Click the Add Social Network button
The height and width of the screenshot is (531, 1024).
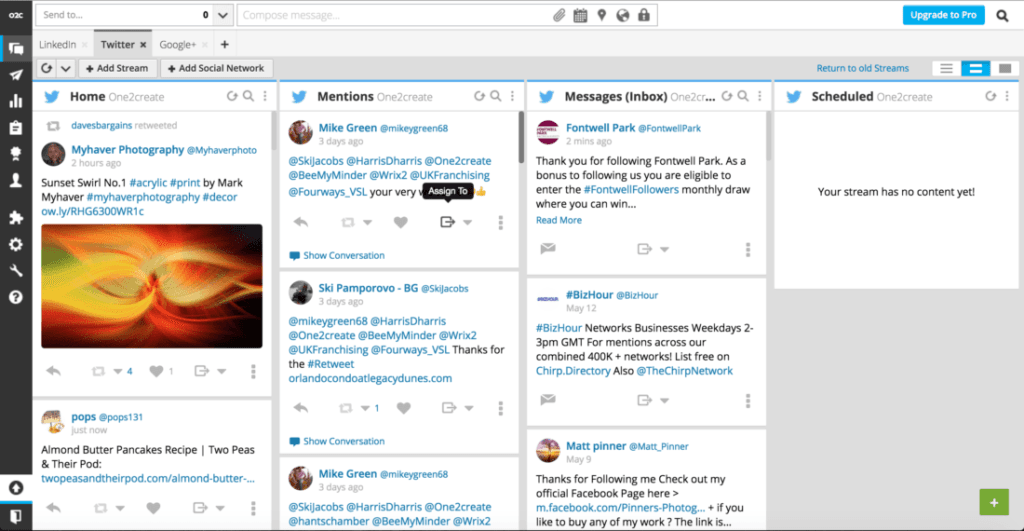216,68
